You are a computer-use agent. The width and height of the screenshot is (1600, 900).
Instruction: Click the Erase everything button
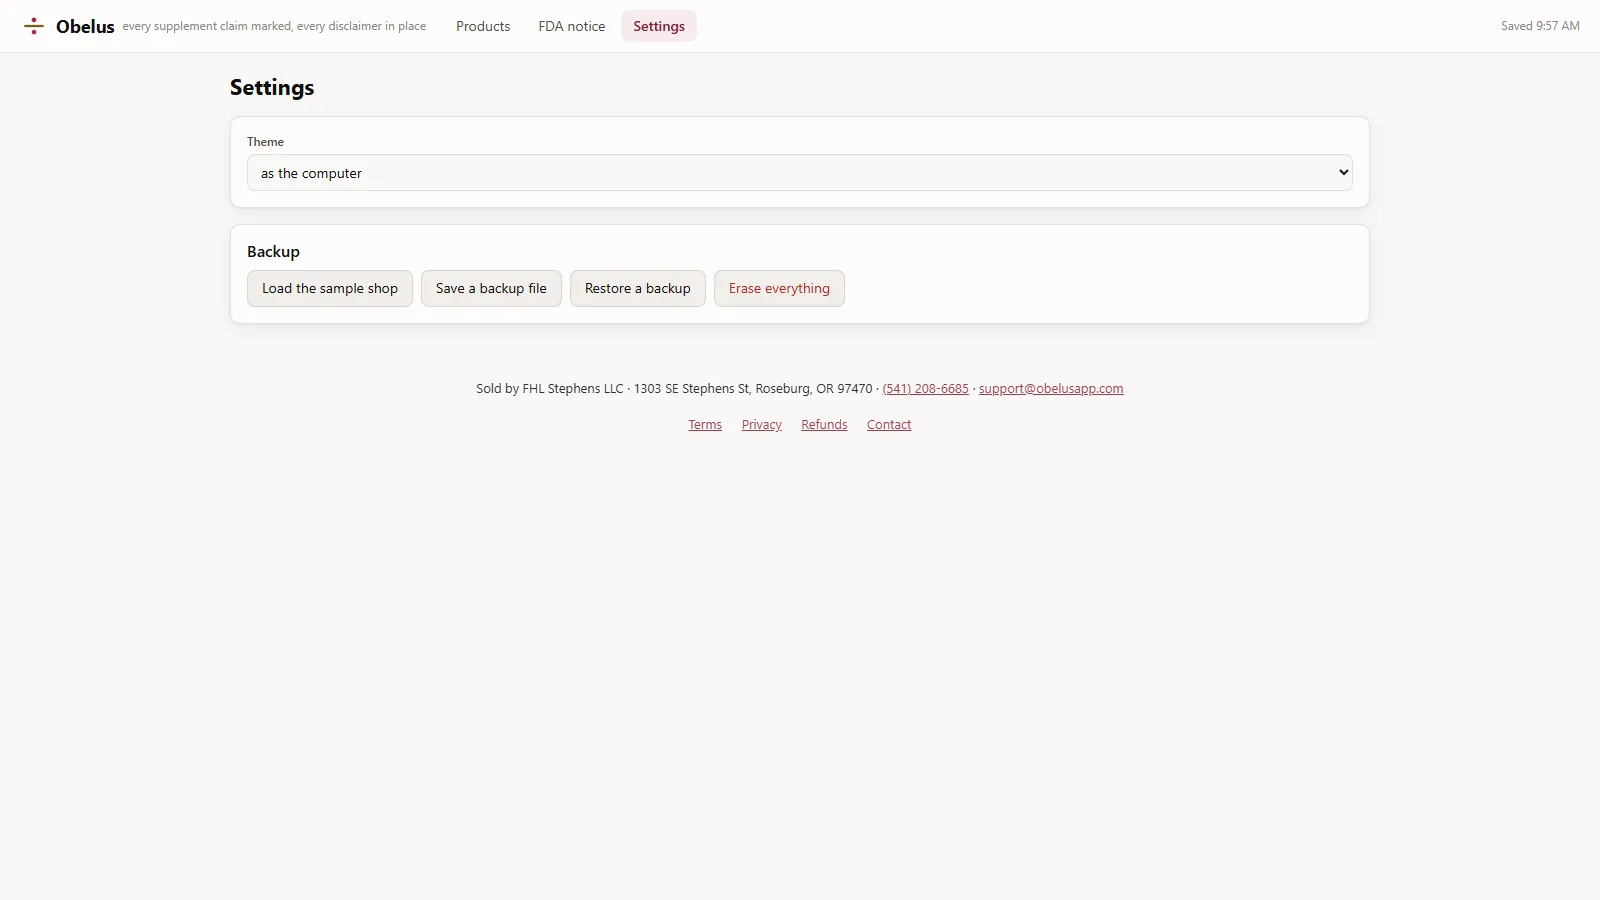point(779,289)
